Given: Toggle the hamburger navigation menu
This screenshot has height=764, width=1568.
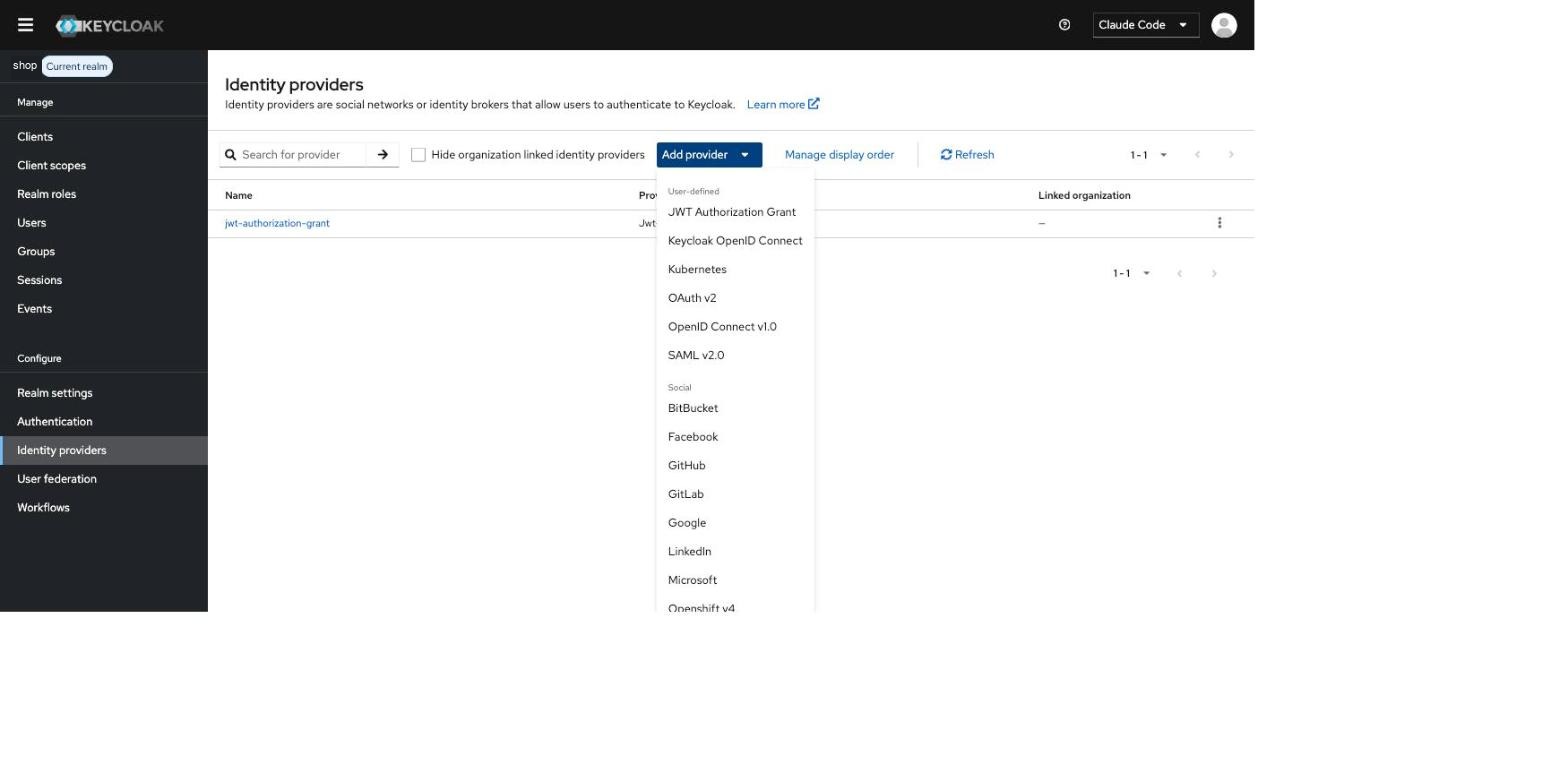Looking at the screenshot, I should click(x=26, y=25).
